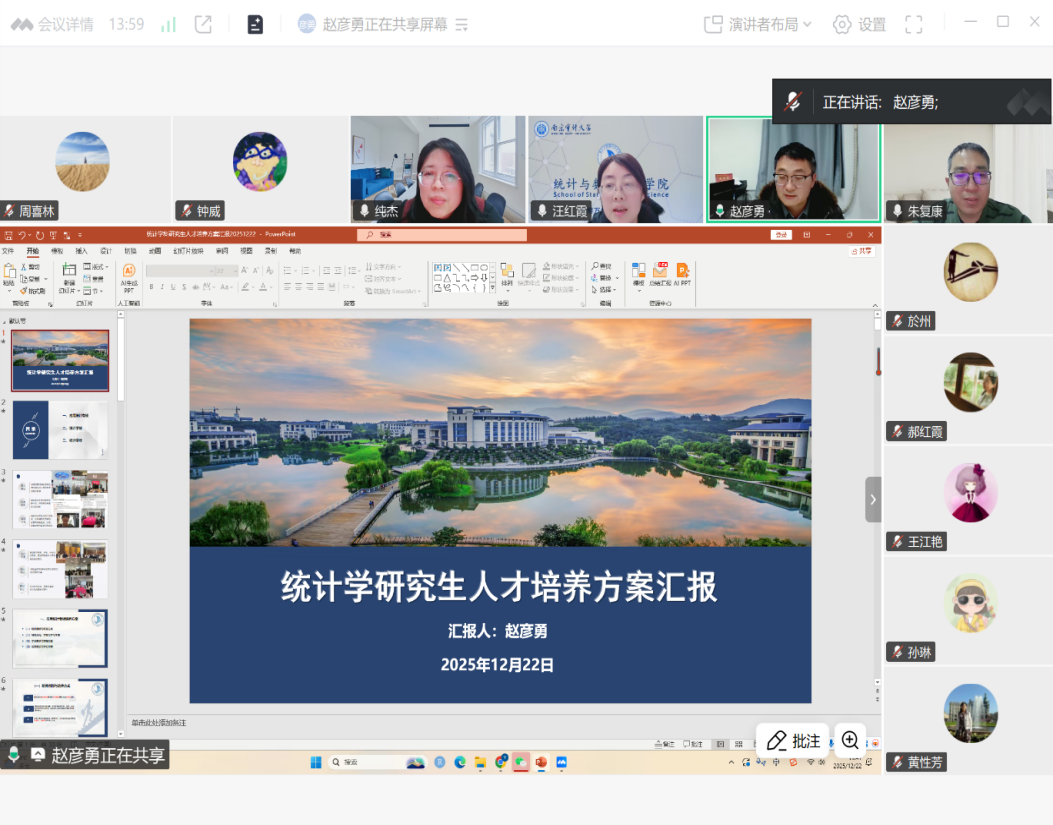Click the pop-out share window icon
The width and height of the screenshot is (1053, 825).
203,24
